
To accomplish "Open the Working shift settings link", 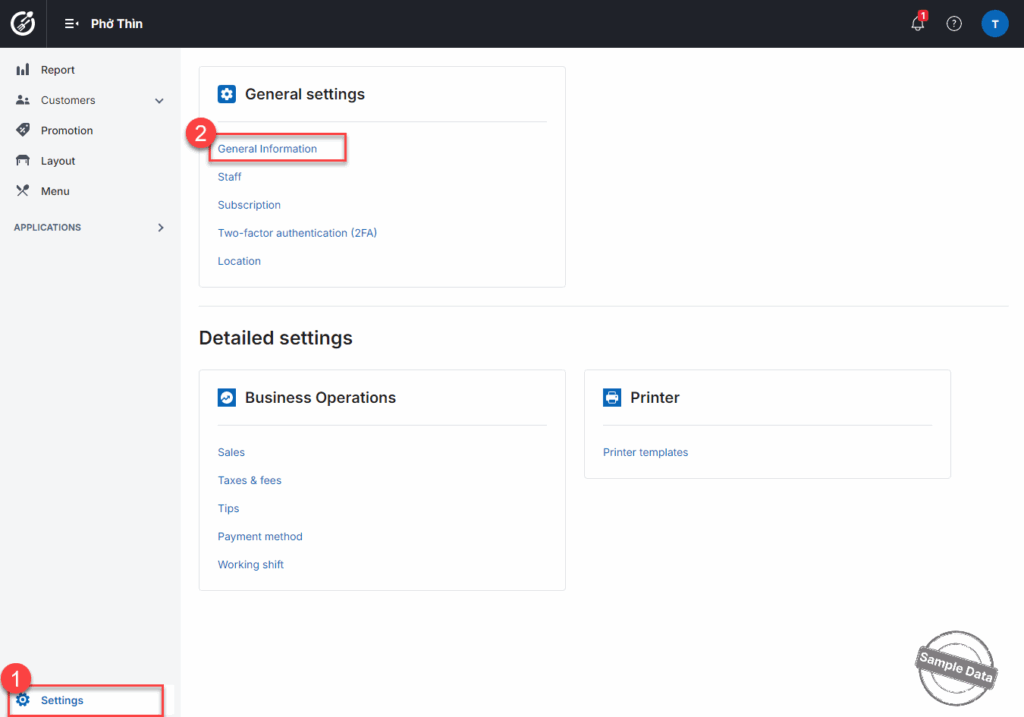I will point(251,565).
